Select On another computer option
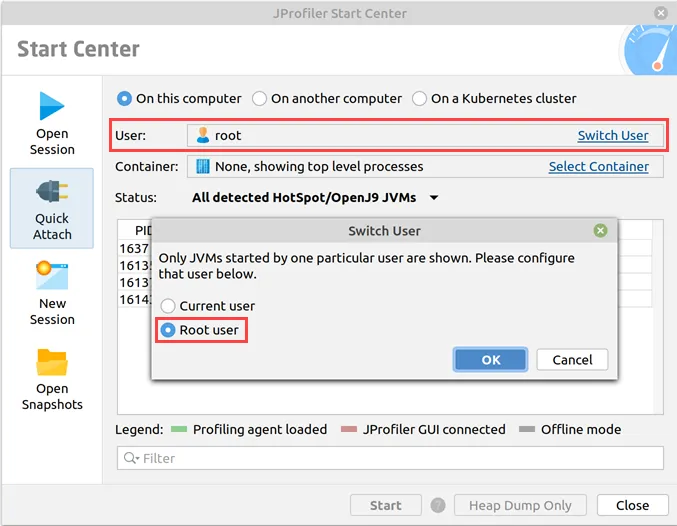Image resolution: width=677 pixels, height=526 pixels. (327, 98)
